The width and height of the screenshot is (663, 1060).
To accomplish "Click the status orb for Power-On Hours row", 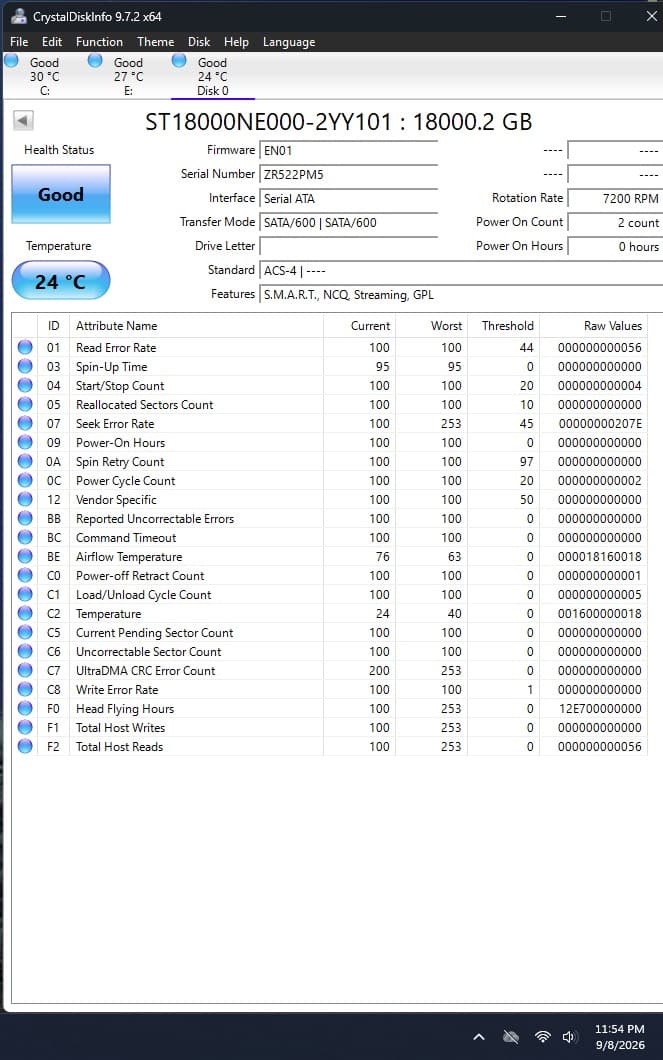I will point(25,442).
